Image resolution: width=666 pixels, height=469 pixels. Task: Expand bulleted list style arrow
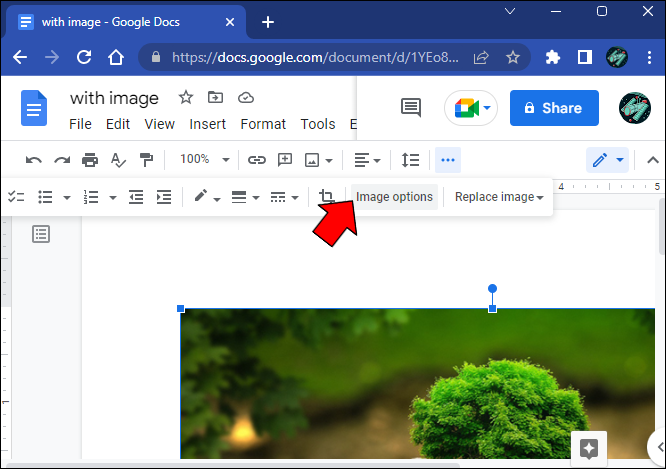pos(67,198)
